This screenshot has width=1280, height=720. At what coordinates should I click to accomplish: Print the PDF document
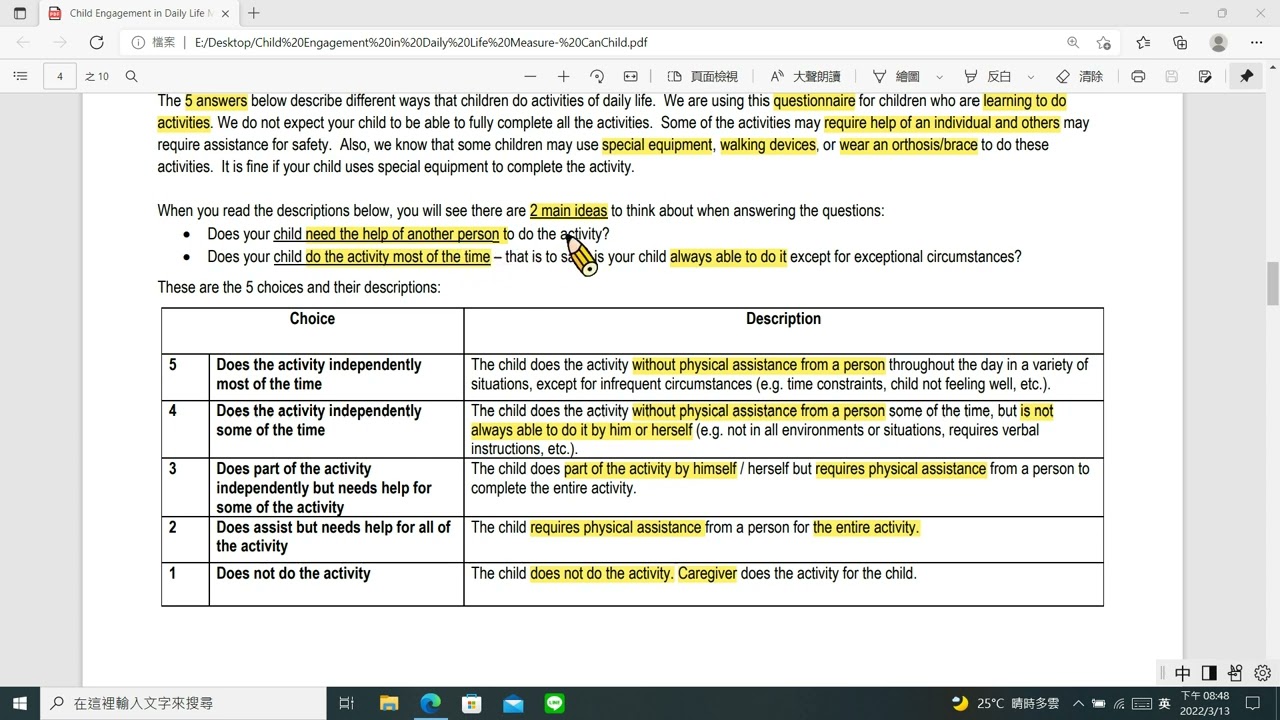point(1138,76)
